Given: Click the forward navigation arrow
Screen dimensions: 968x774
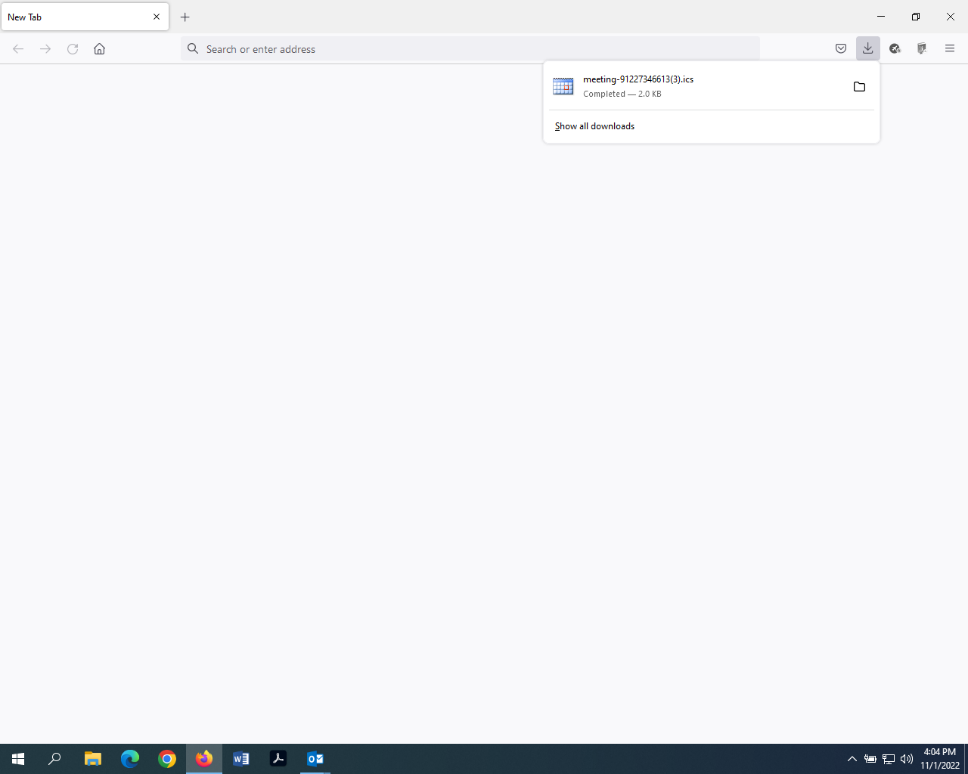Looking at the screenshot, I should point(45,49).
